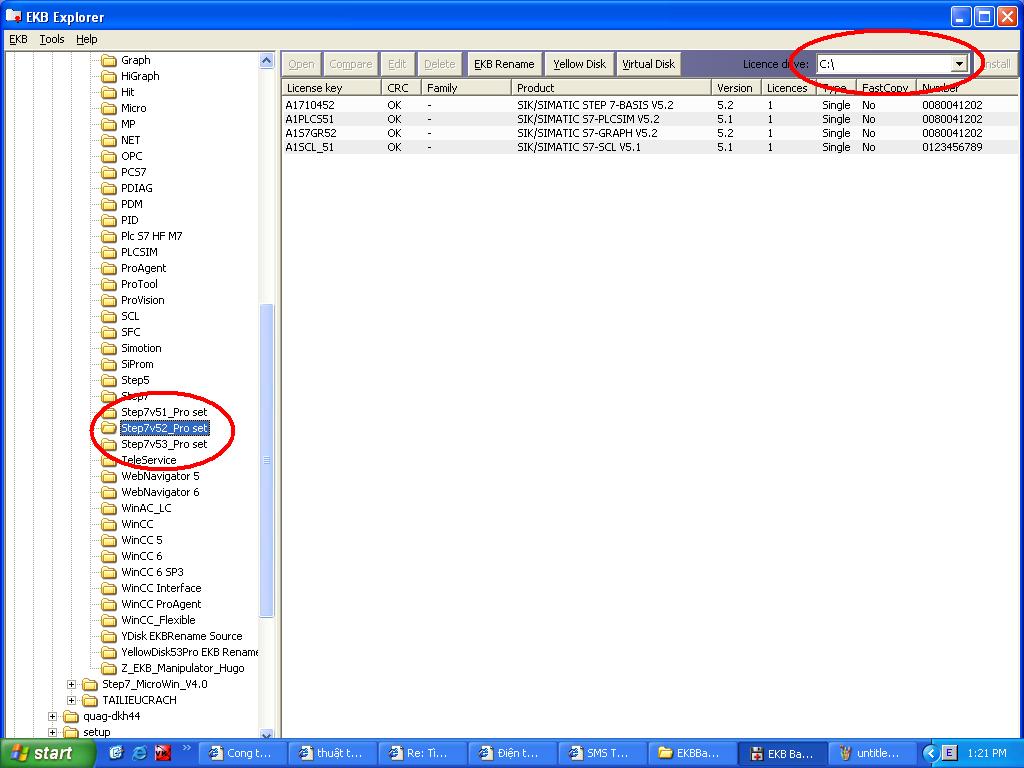The width and height of the screenshot is (1024, 768).
Task: Open the EKB menu
Action: click(x=18, y=39)
